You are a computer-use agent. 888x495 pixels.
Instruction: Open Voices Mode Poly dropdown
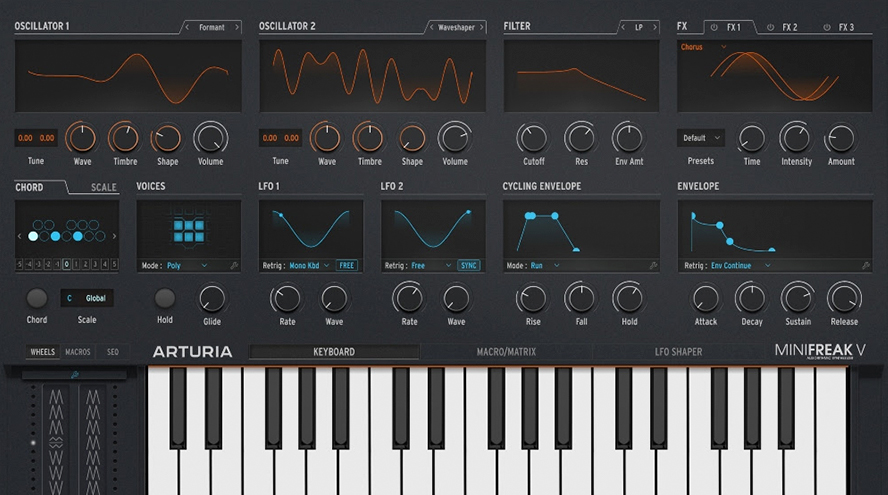click(x=187, y=265)
